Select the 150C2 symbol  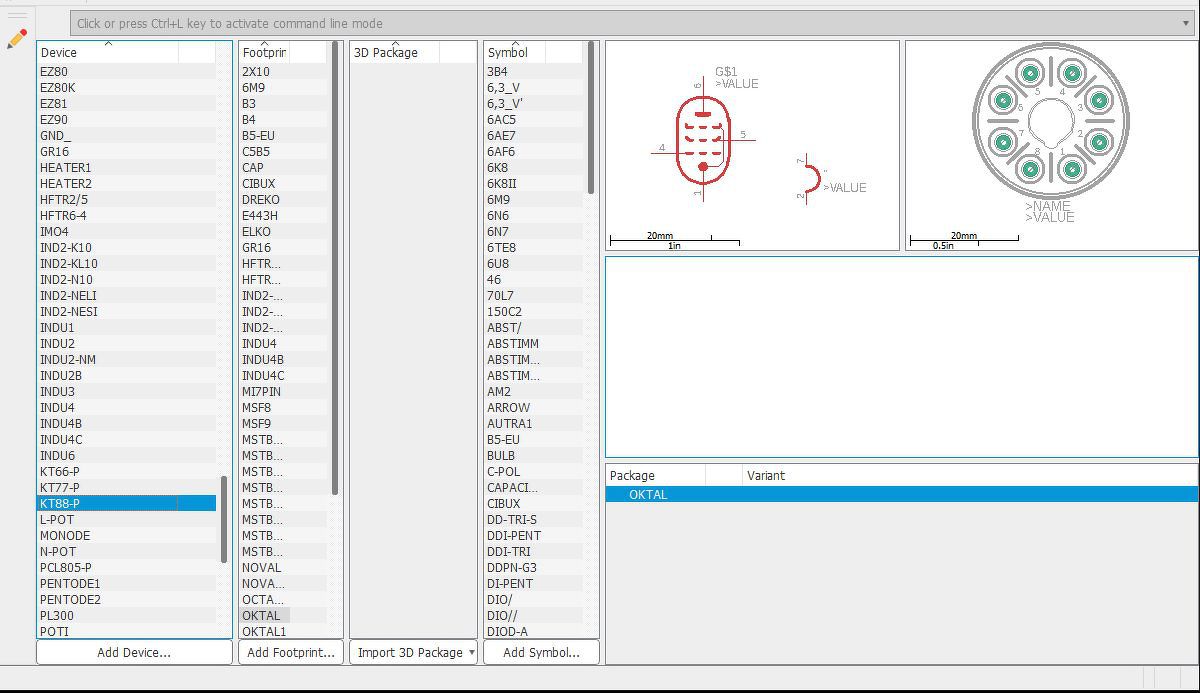tap(533, 311)
